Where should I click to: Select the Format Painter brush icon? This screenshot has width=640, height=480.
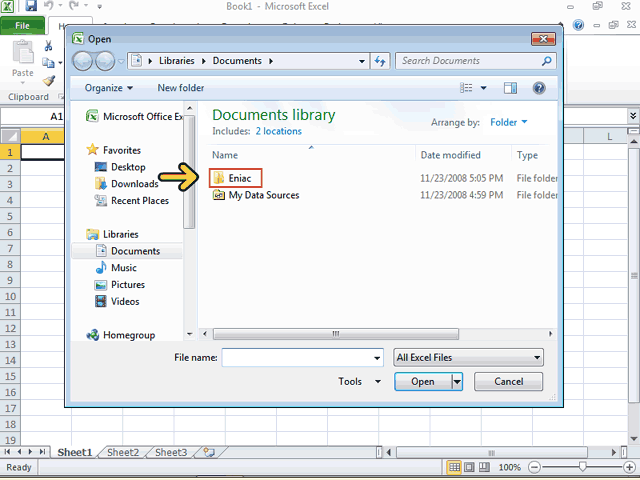[x=49, y=80]
